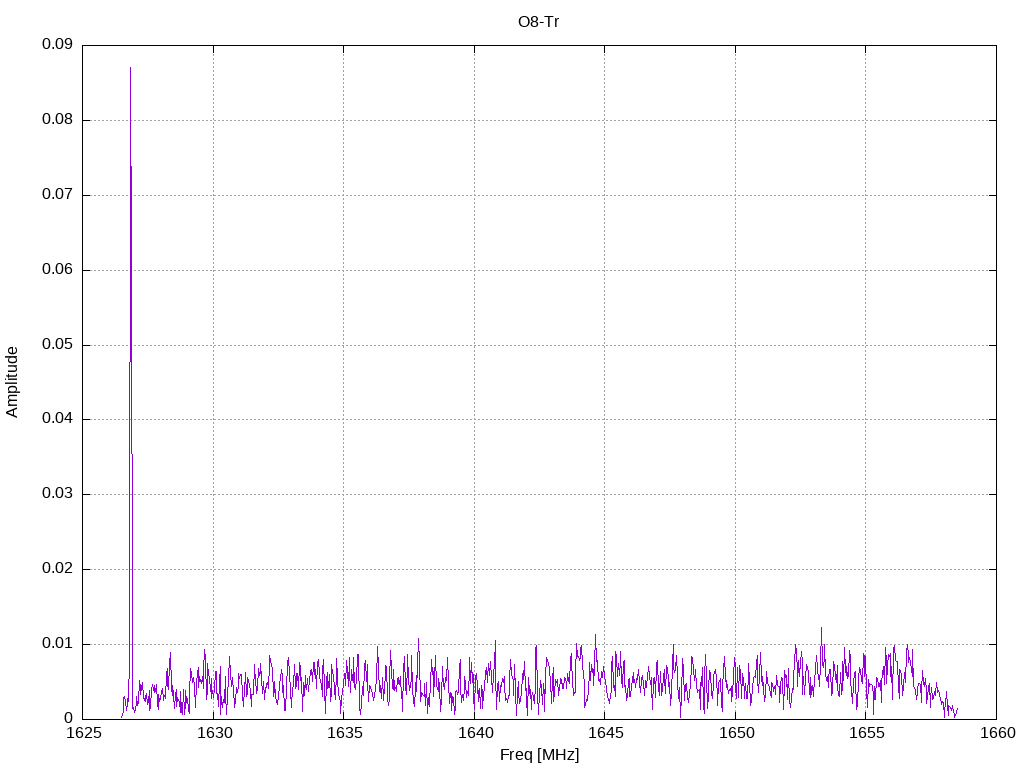Click the 0.08 y-axis tick label
Screen dimensions: 1024x768
point(57,120)
